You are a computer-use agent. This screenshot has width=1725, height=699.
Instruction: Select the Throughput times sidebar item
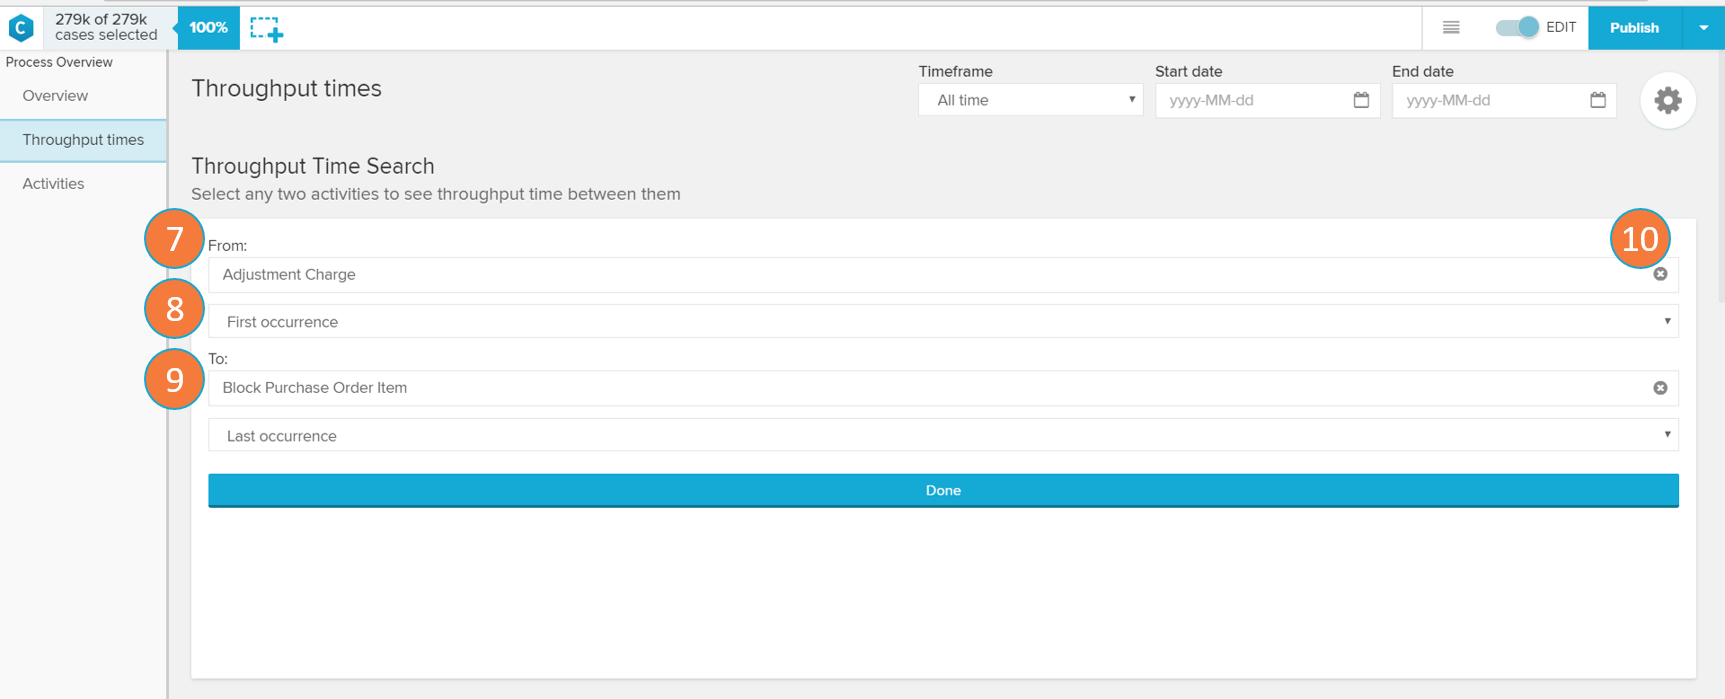pyautogui.click(x=83, y=140)
